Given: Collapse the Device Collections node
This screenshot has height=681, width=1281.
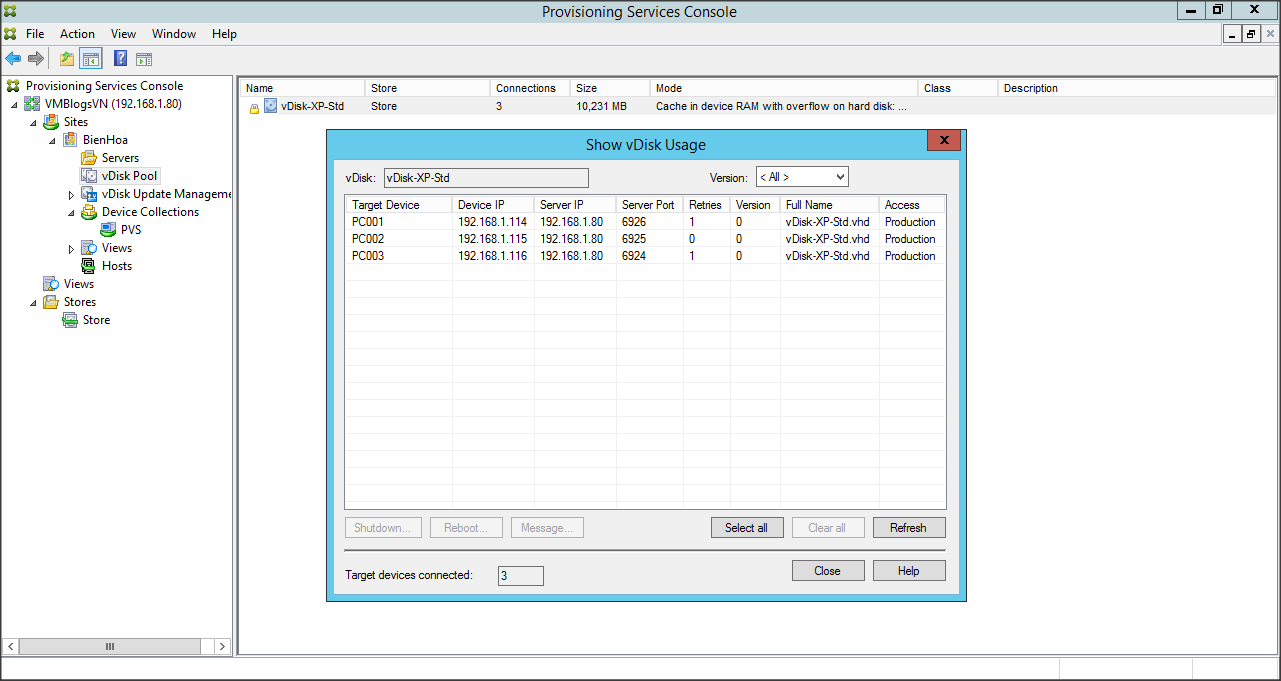Looking at the screenshot, I should [71, 212].
